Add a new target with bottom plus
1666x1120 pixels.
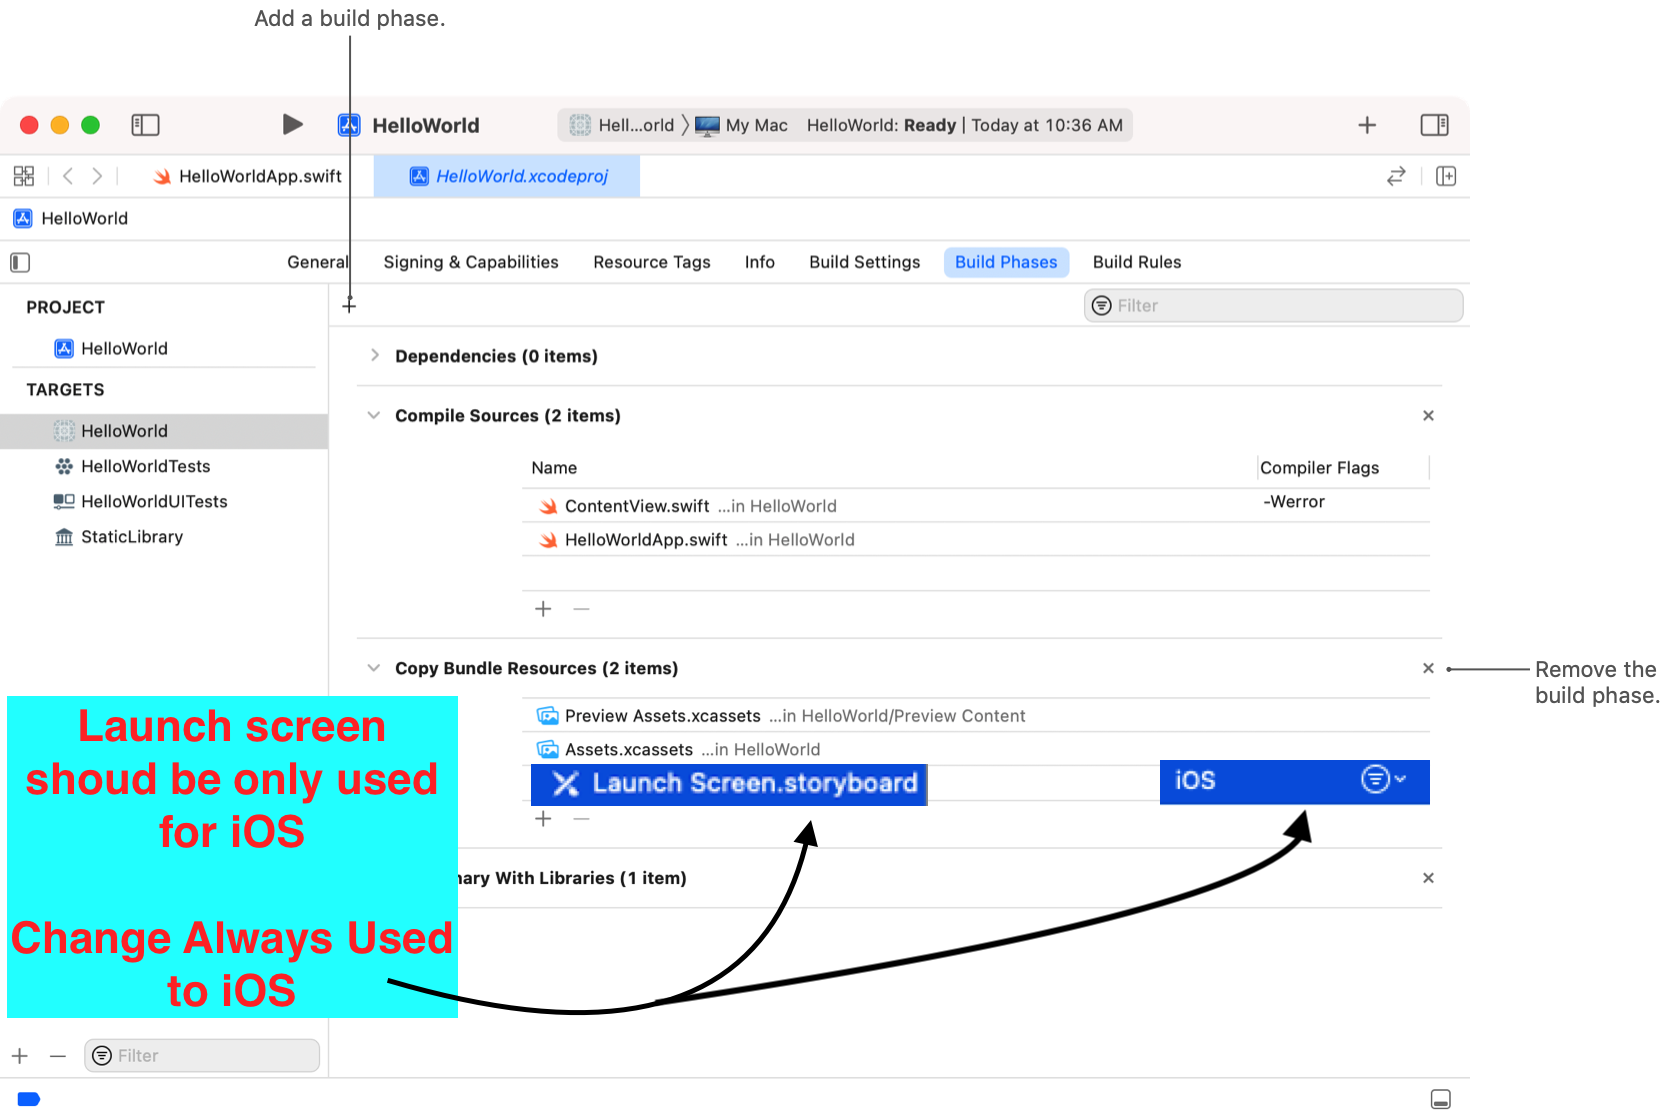[20, 1056]
